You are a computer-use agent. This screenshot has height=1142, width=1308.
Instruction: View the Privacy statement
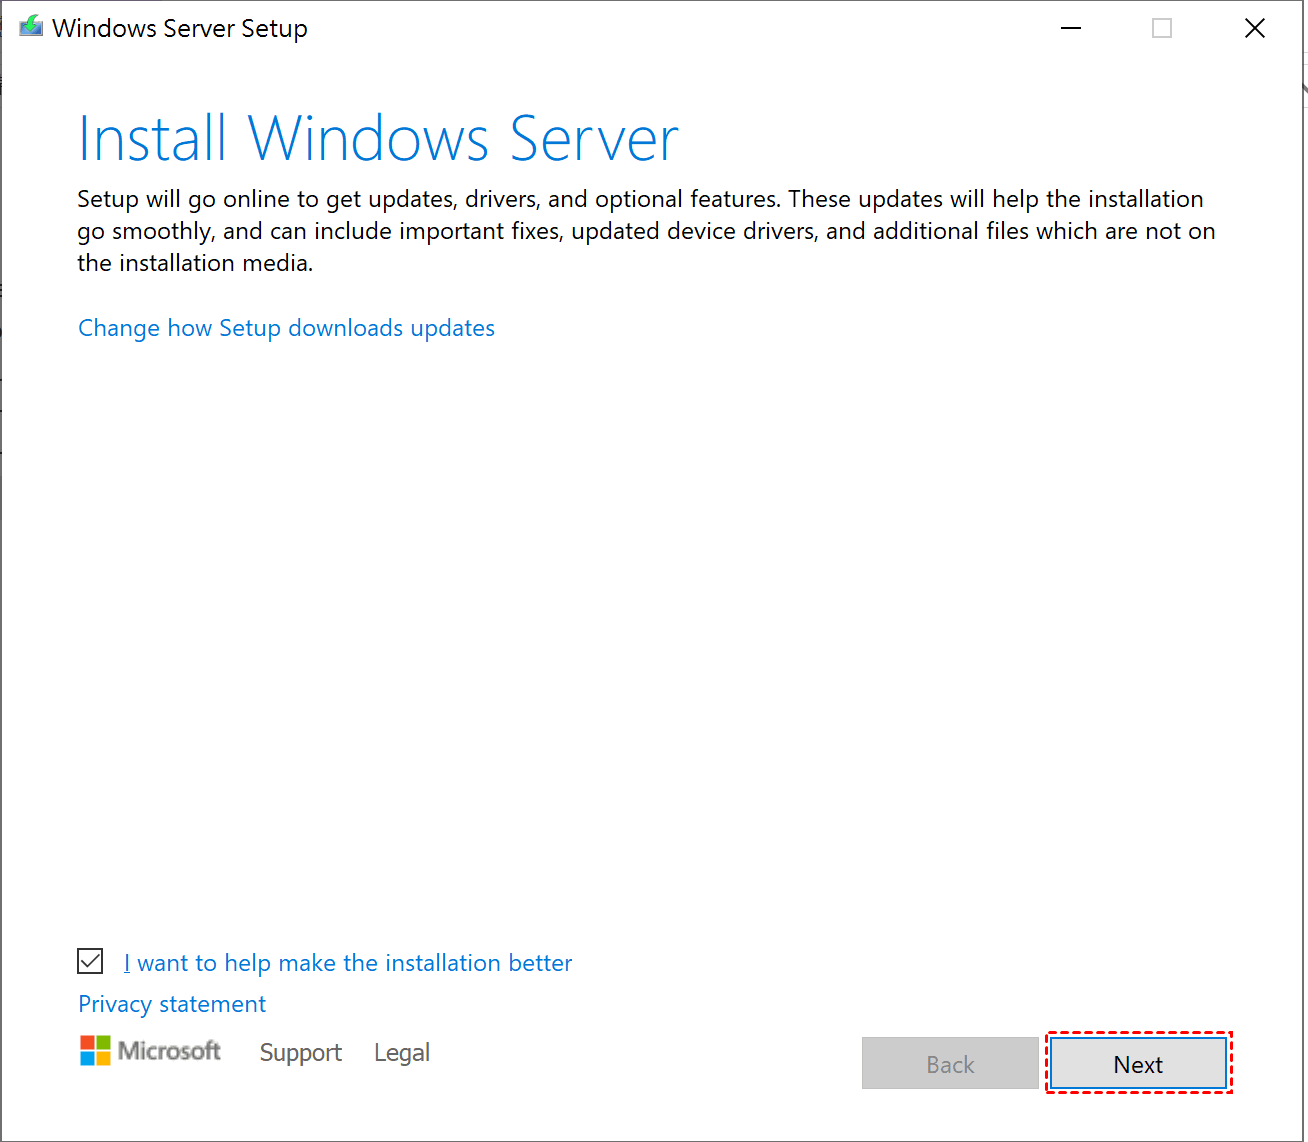pyautogui.click(x=172, y=1004)
